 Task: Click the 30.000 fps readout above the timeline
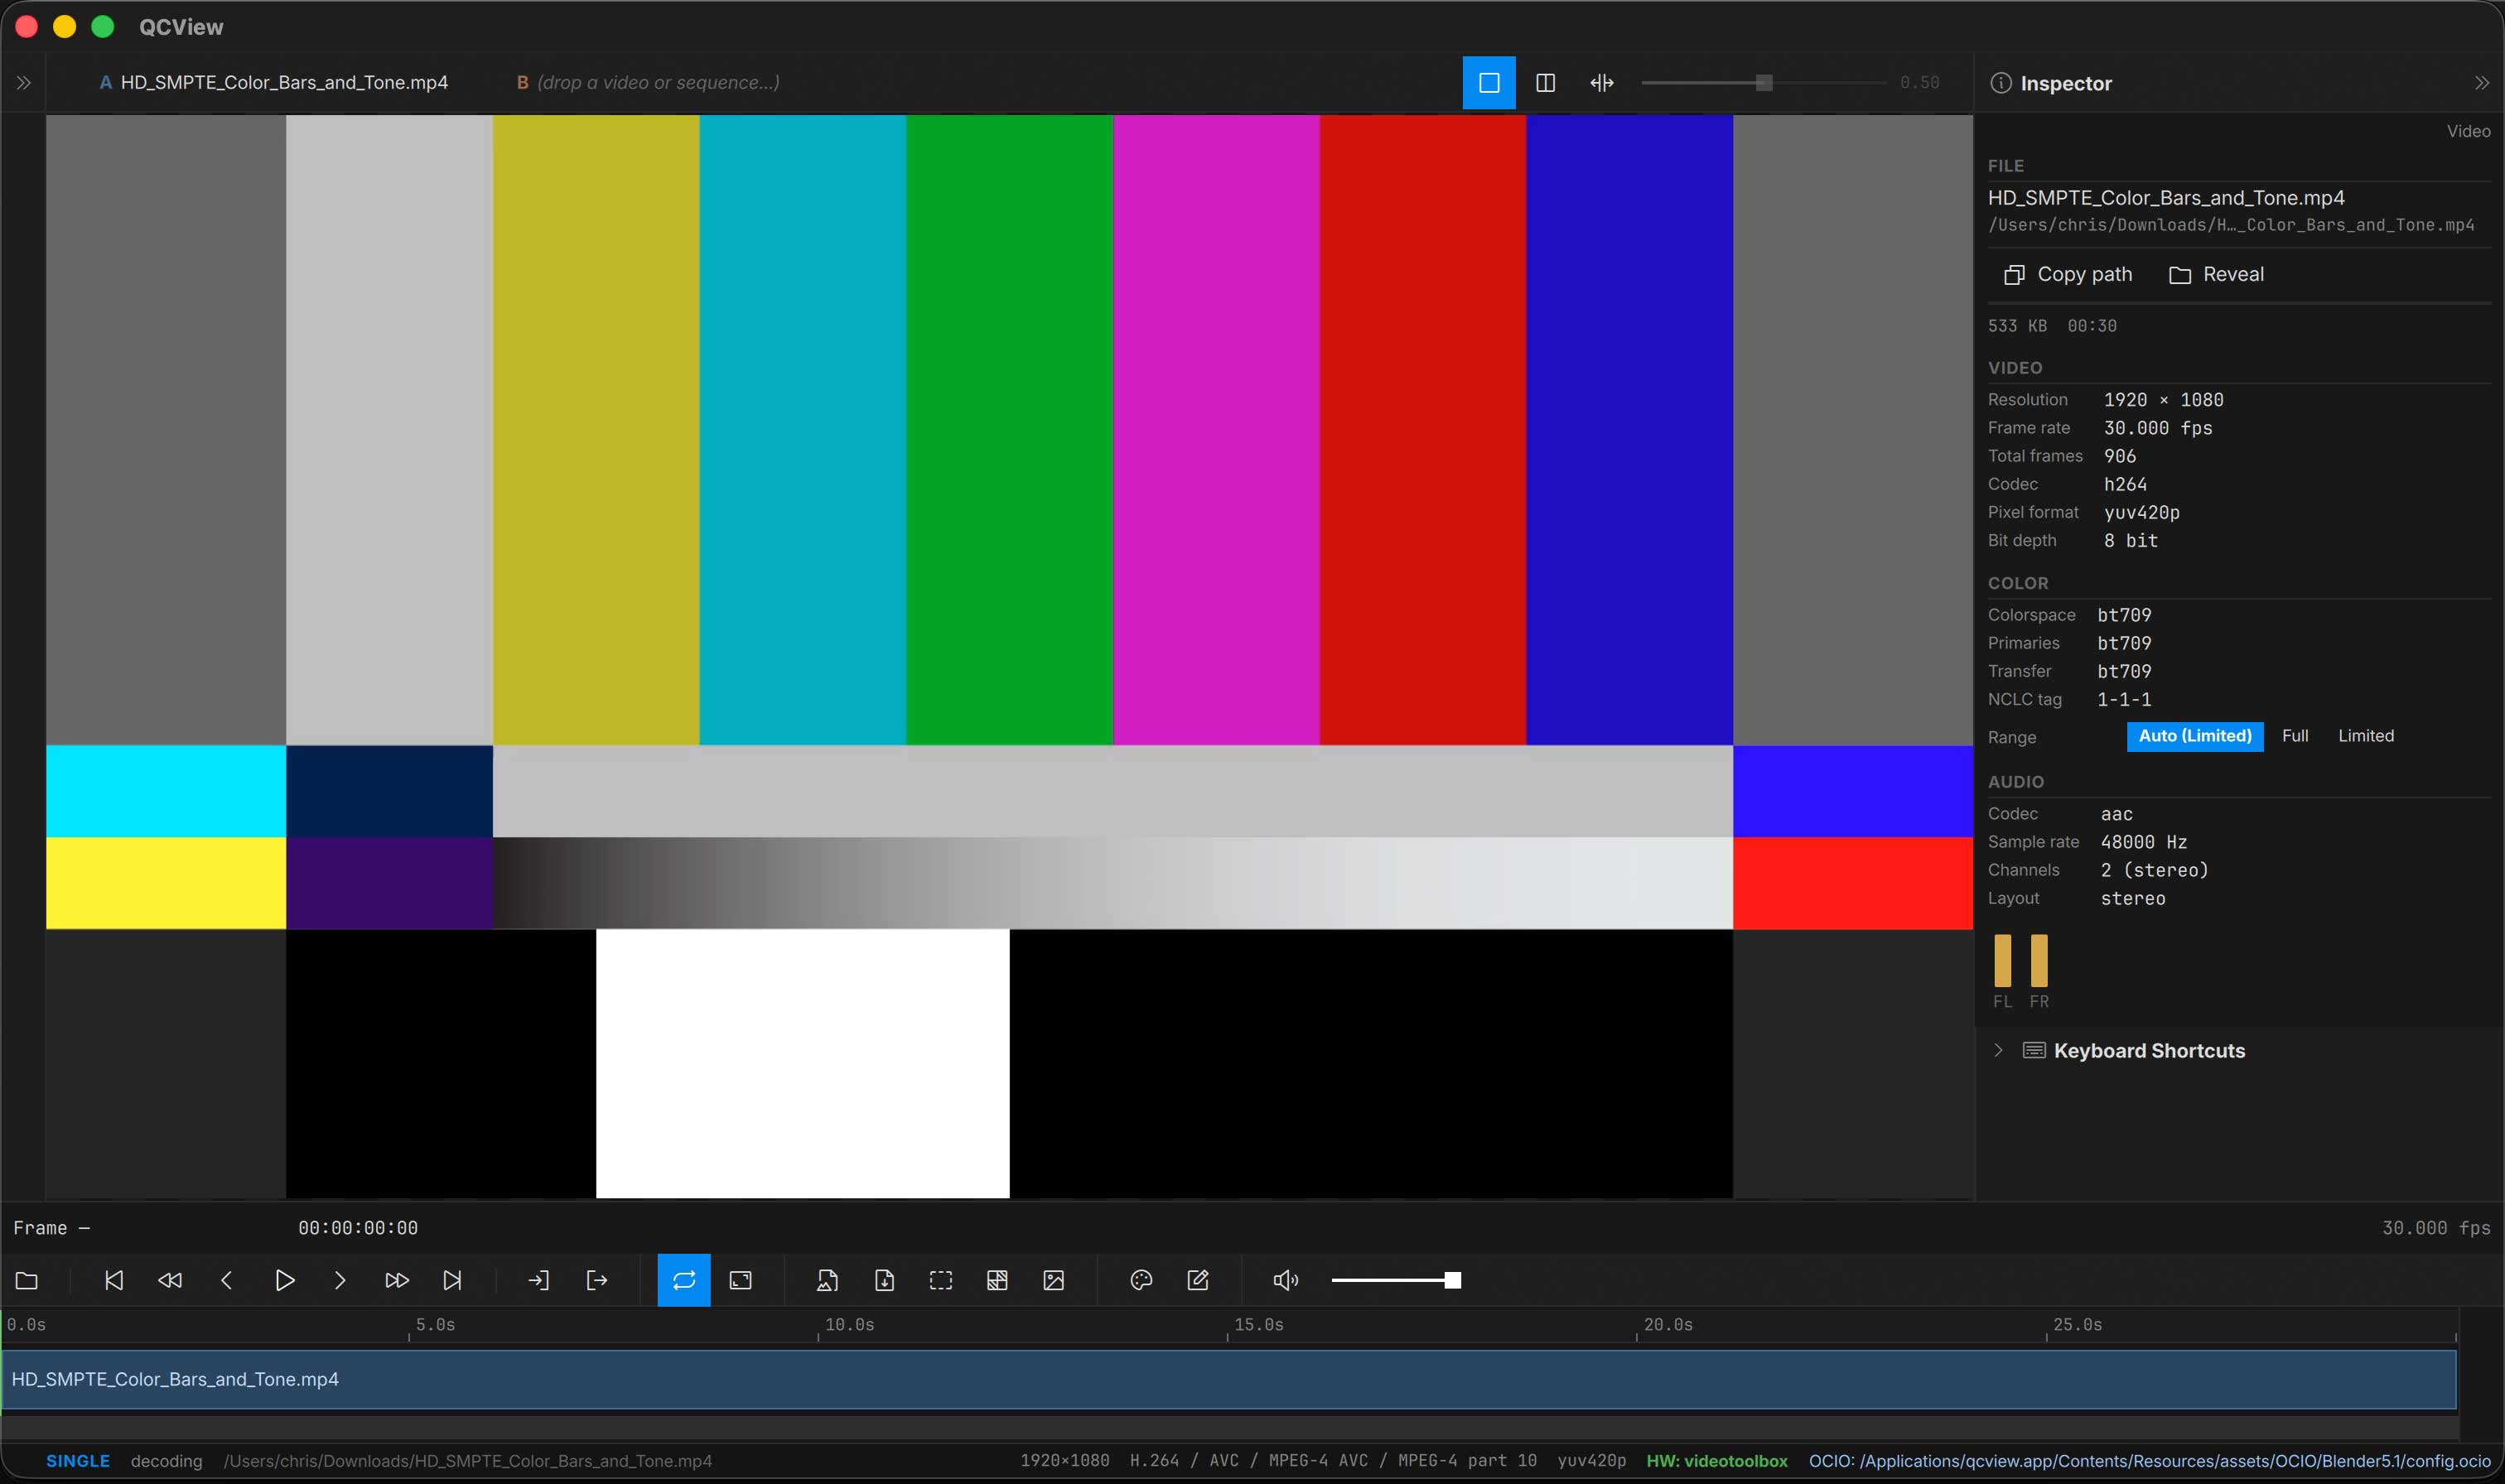click(2436, 1228)
